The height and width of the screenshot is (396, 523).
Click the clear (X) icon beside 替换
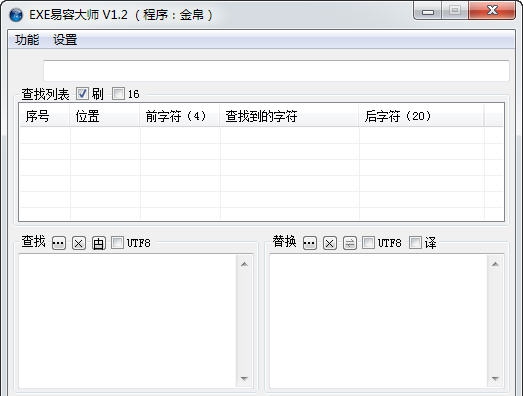[x=330, y=243]
